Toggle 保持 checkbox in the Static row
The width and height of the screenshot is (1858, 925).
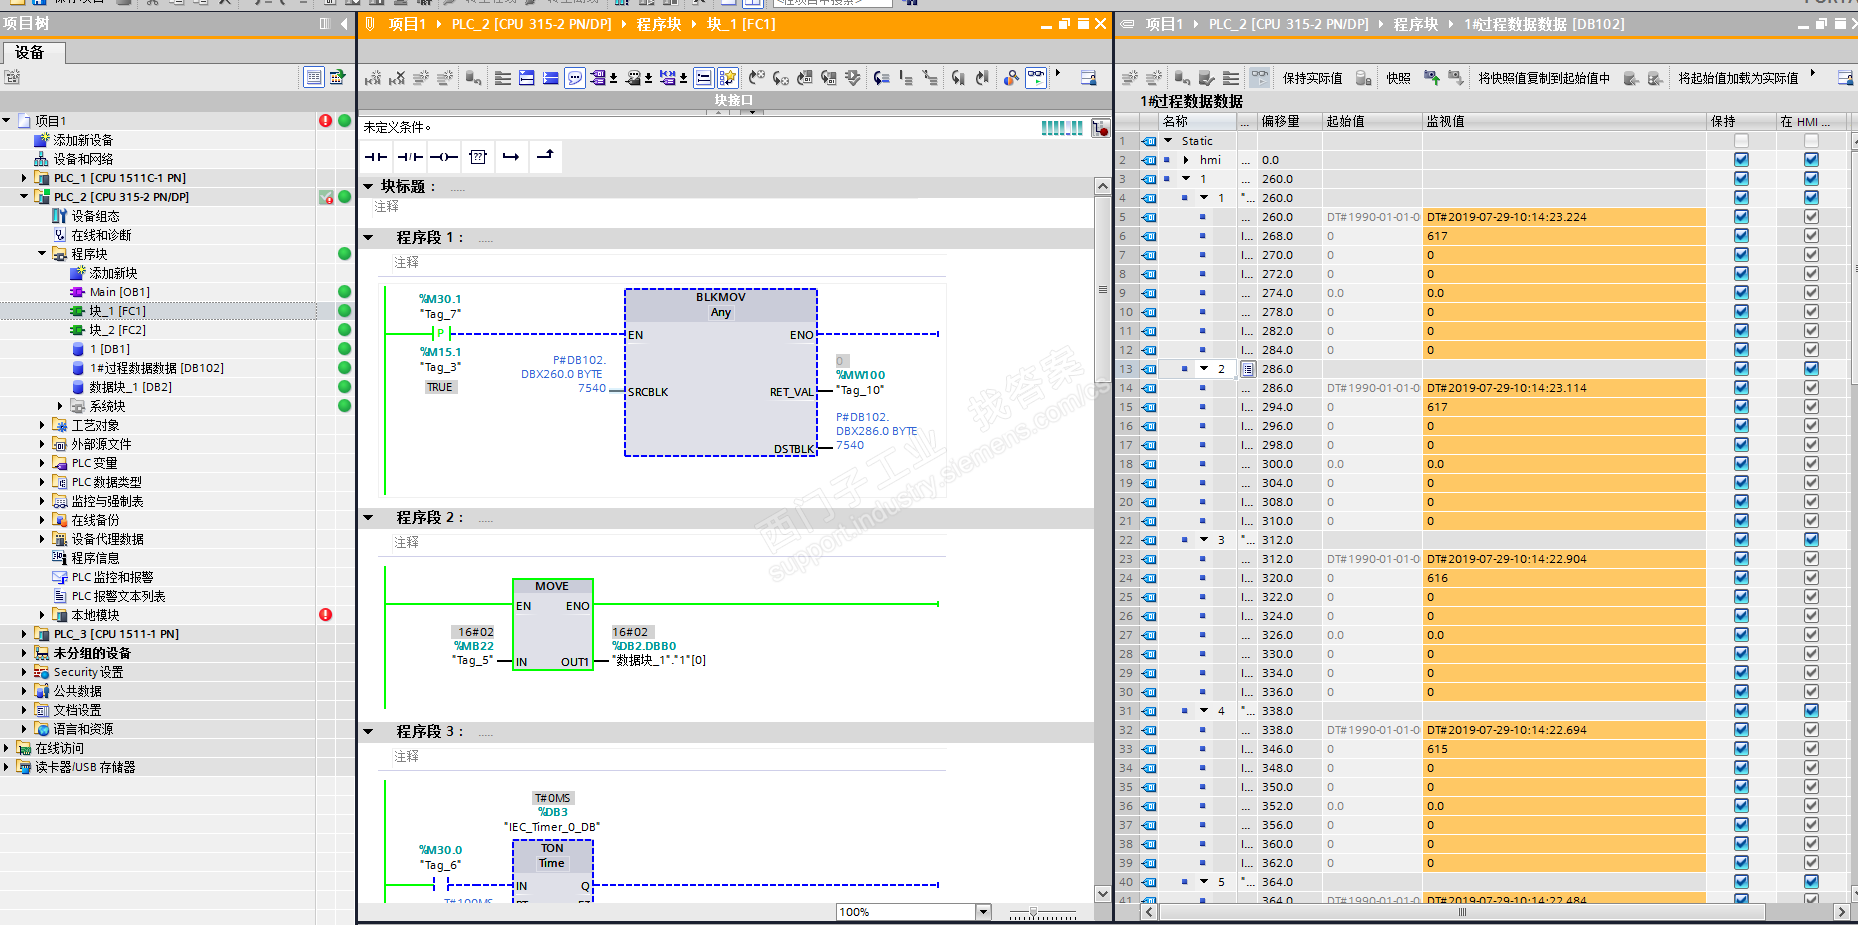[1741, 141]
